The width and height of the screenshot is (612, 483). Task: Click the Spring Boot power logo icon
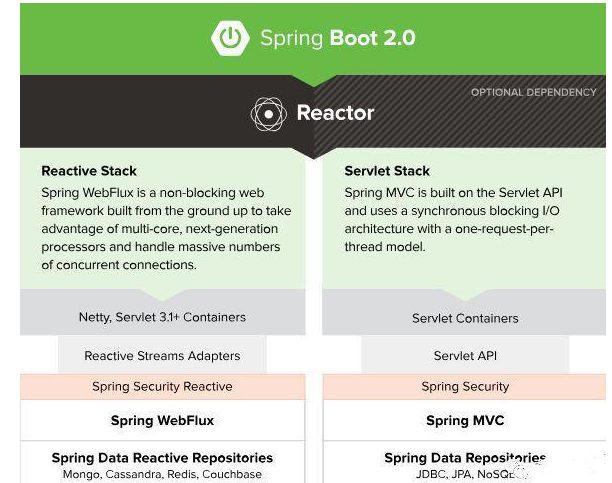230,38
